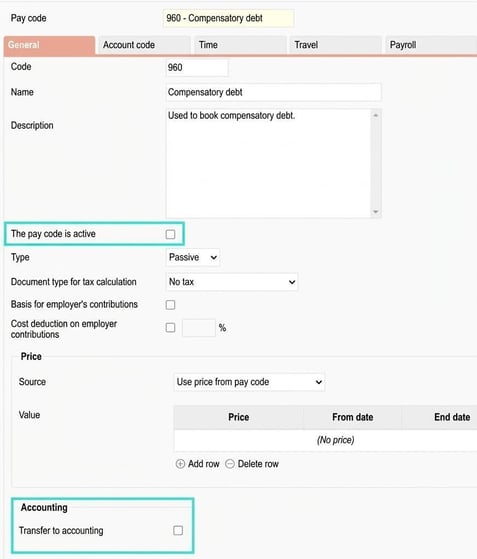Click the Add row plus icon
This screenshot has width=477, height=559.
pos(180,464)
